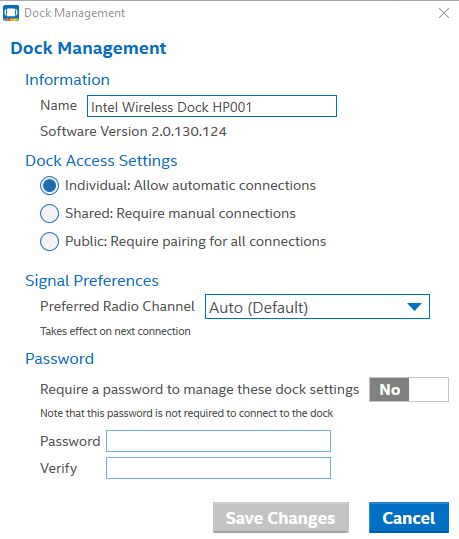Click the blue dropdown arrow for radio channel
This screenshot has height=539, width=459.
pos(414,307)
